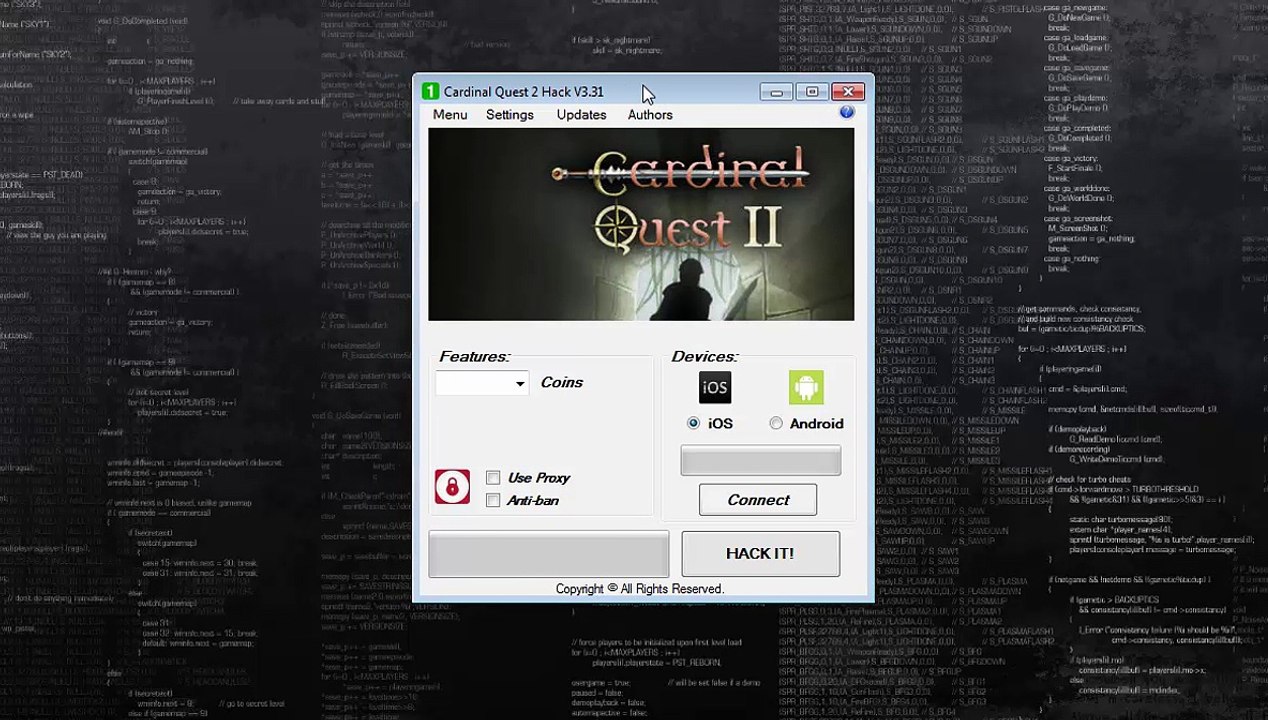The width and height of the screenshot is (1268, 720).
Task: Click the window title 'Cardinal Quest 2 Hack V3.31'
Action: coord(524,92)
